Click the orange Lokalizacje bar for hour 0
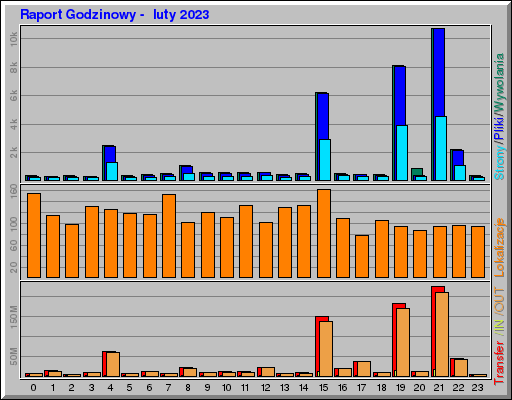 34,235
